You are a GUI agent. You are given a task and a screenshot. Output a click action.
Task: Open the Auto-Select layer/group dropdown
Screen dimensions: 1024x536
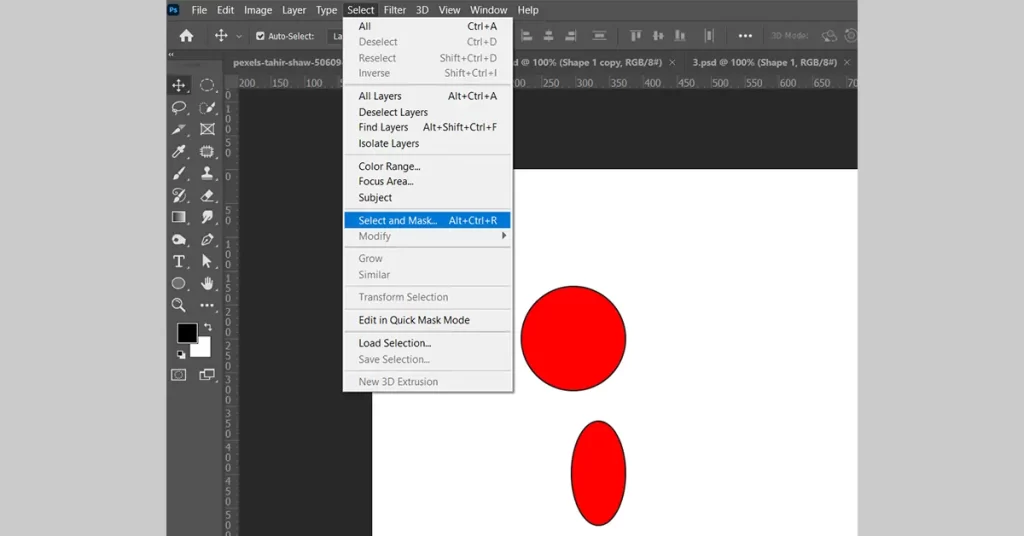(x=336, y=36)
